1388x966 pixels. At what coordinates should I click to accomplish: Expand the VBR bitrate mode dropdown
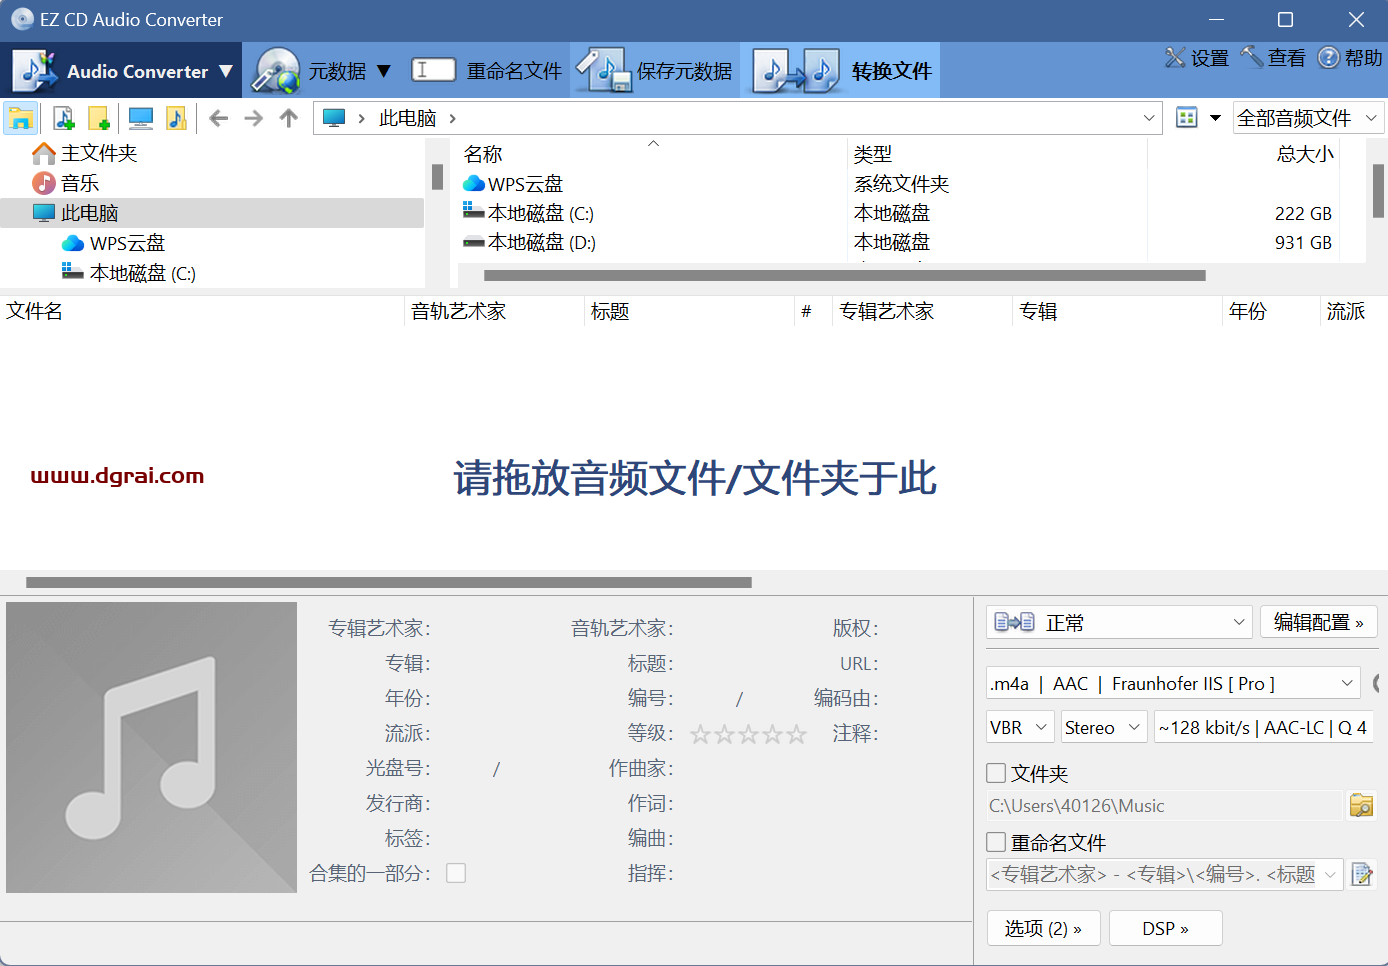[1019, 728]
